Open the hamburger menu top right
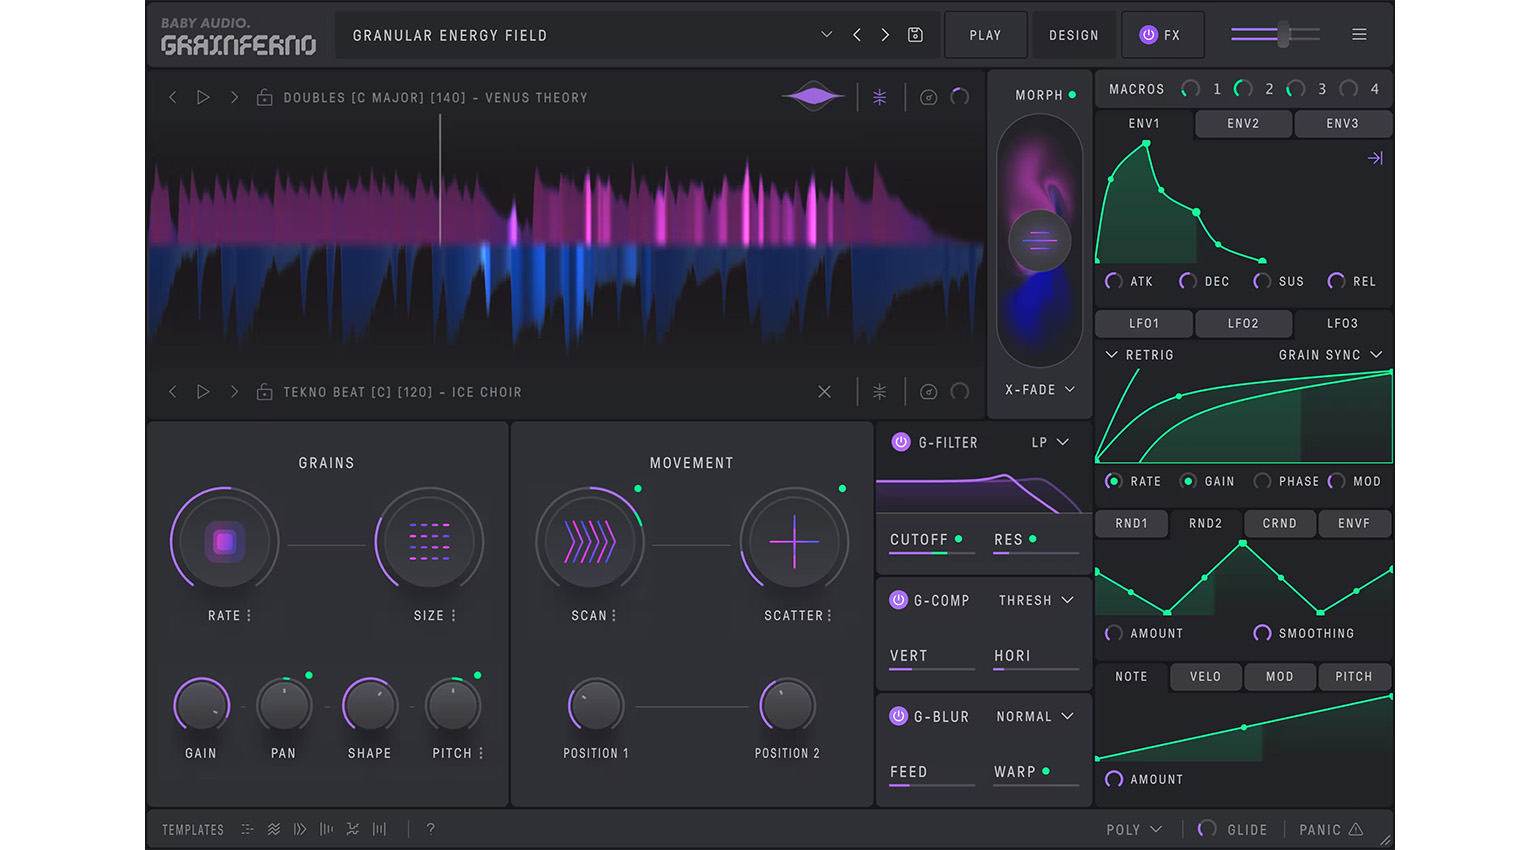The height and width of the screenshot is (850, 1540). [x=1359, y=34]
